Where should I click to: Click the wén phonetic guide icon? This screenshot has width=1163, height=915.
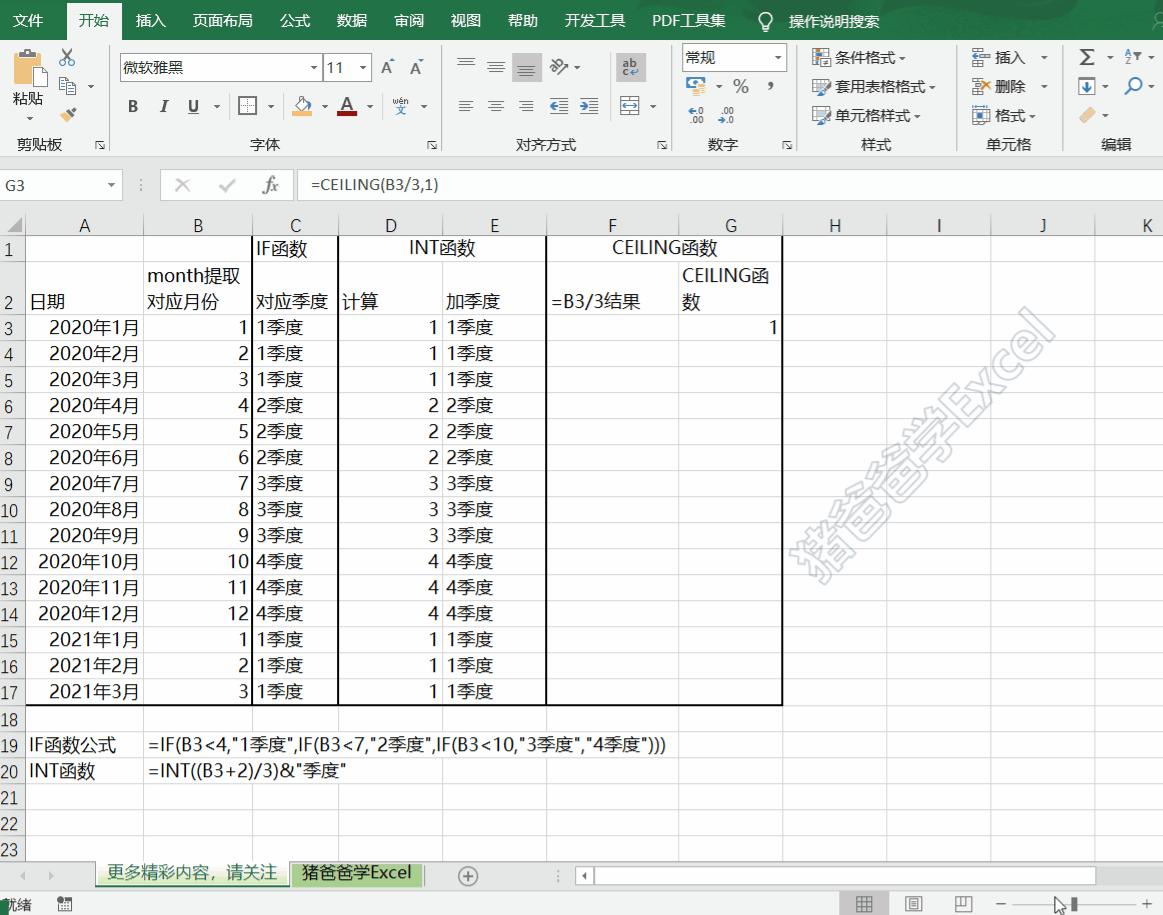(x=401, y=106)
